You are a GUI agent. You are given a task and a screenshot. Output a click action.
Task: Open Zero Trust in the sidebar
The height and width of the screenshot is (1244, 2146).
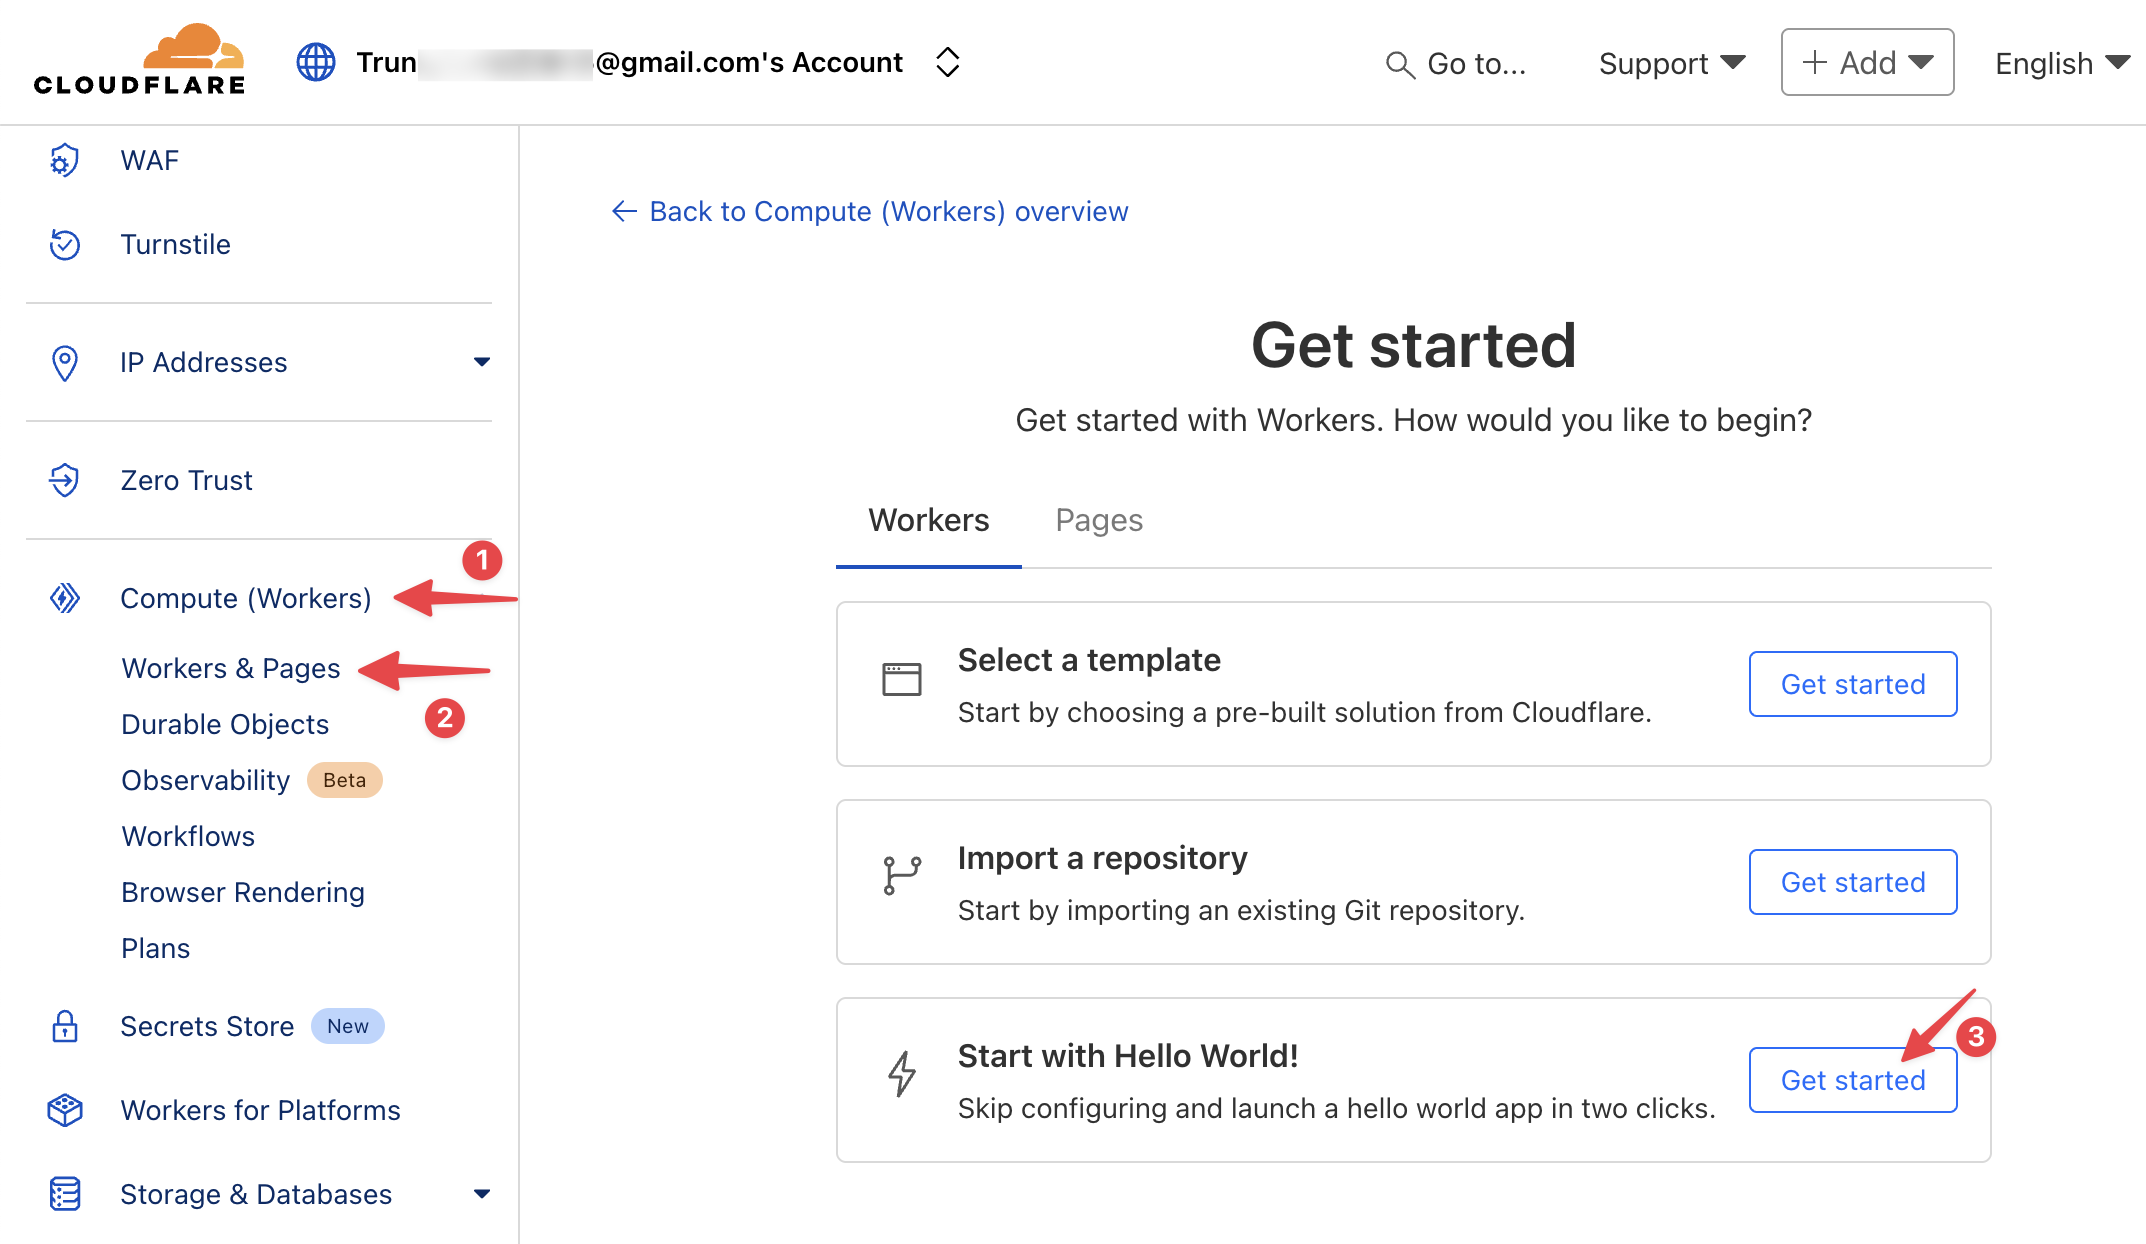(x=186, y=480)
